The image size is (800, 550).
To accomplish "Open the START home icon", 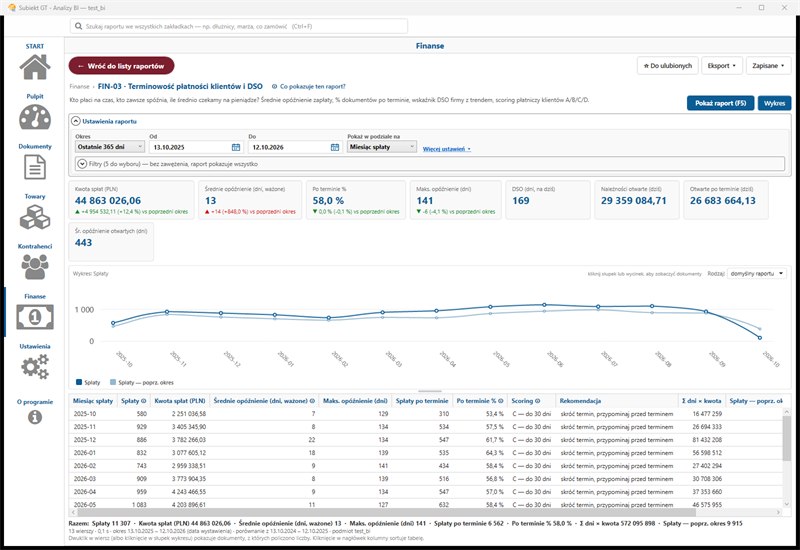I will pos(35,67).
